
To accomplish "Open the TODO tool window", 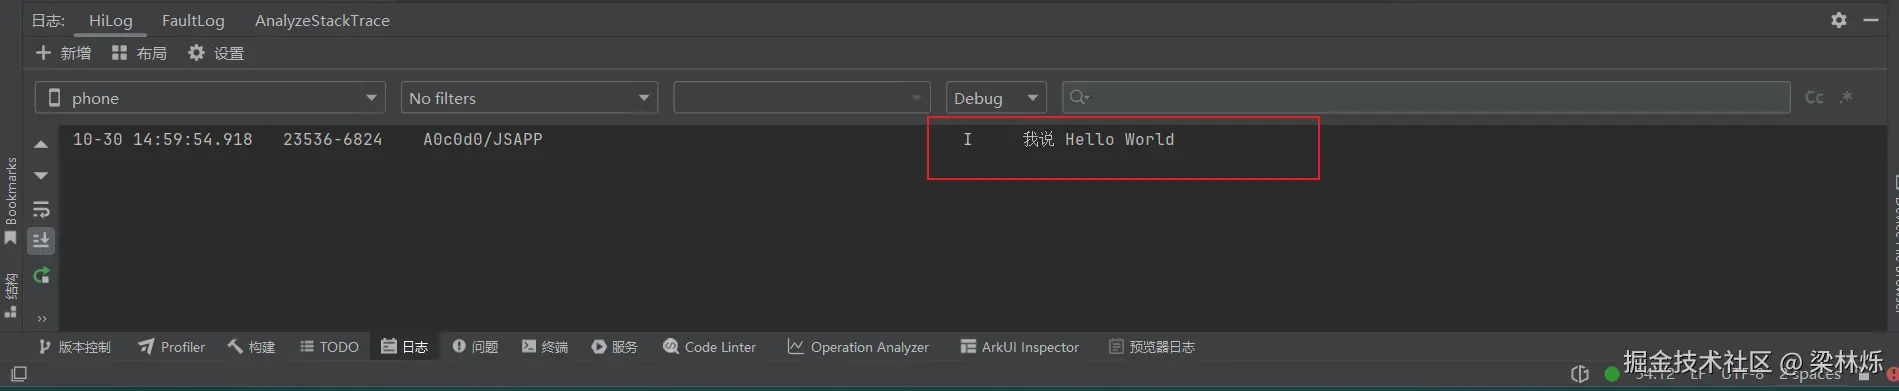I will coord(329,347).
